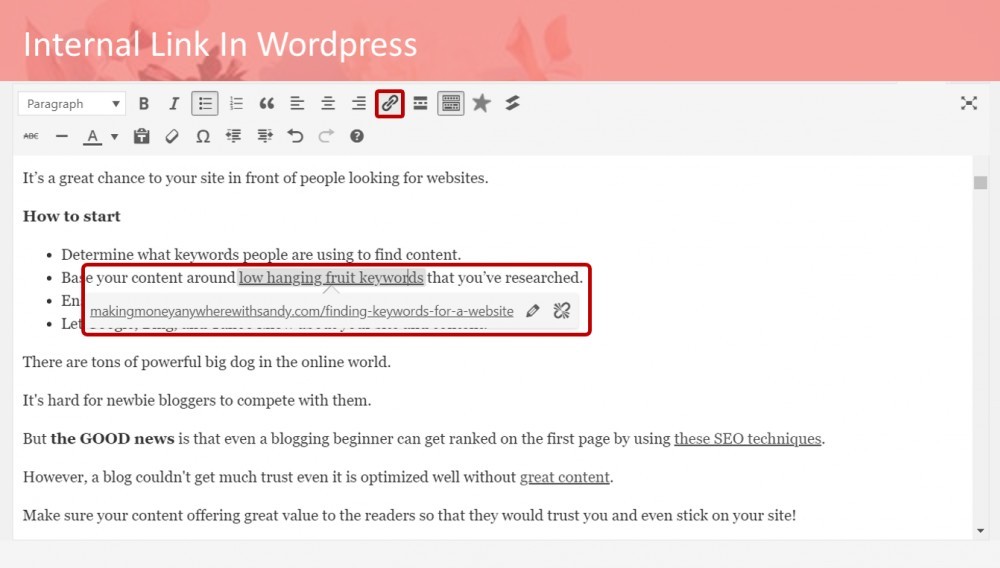
Task: Toggle Paste as text mode
Action: tap(142, 136)
